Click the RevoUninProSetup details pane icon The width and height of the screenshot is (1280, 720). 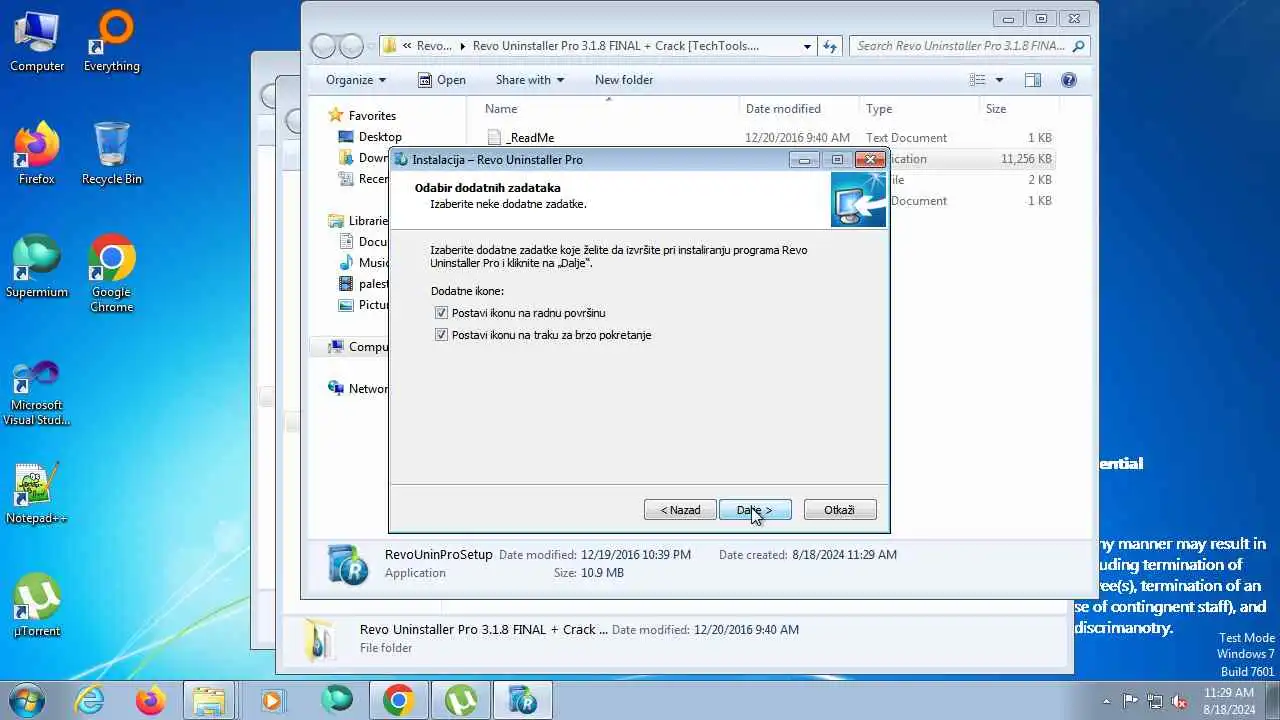tap(347, 564)
